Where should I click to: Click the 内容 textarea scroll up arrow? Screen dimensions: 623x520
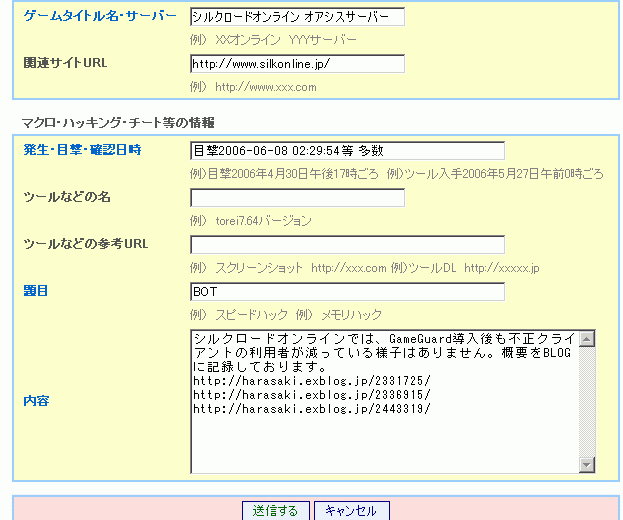point(587,339)
